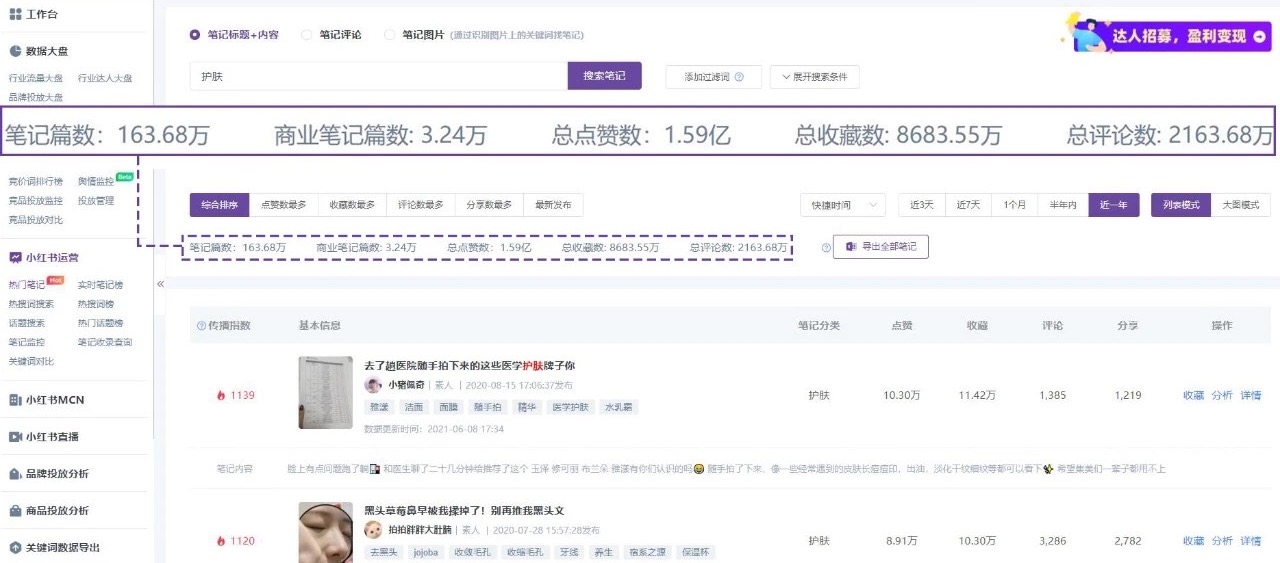1280x563 pixels.
Task: Click the flame icon beside 1139
Action: 221,395
